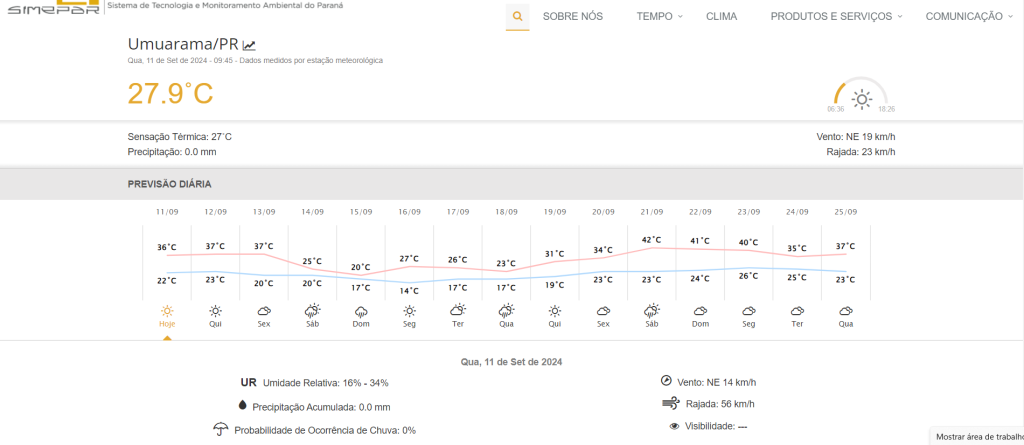This screenshot has height=445, width=1024.
Task: Select Wednesday 18/09 rain forecast icon
Action: point(507,311)
